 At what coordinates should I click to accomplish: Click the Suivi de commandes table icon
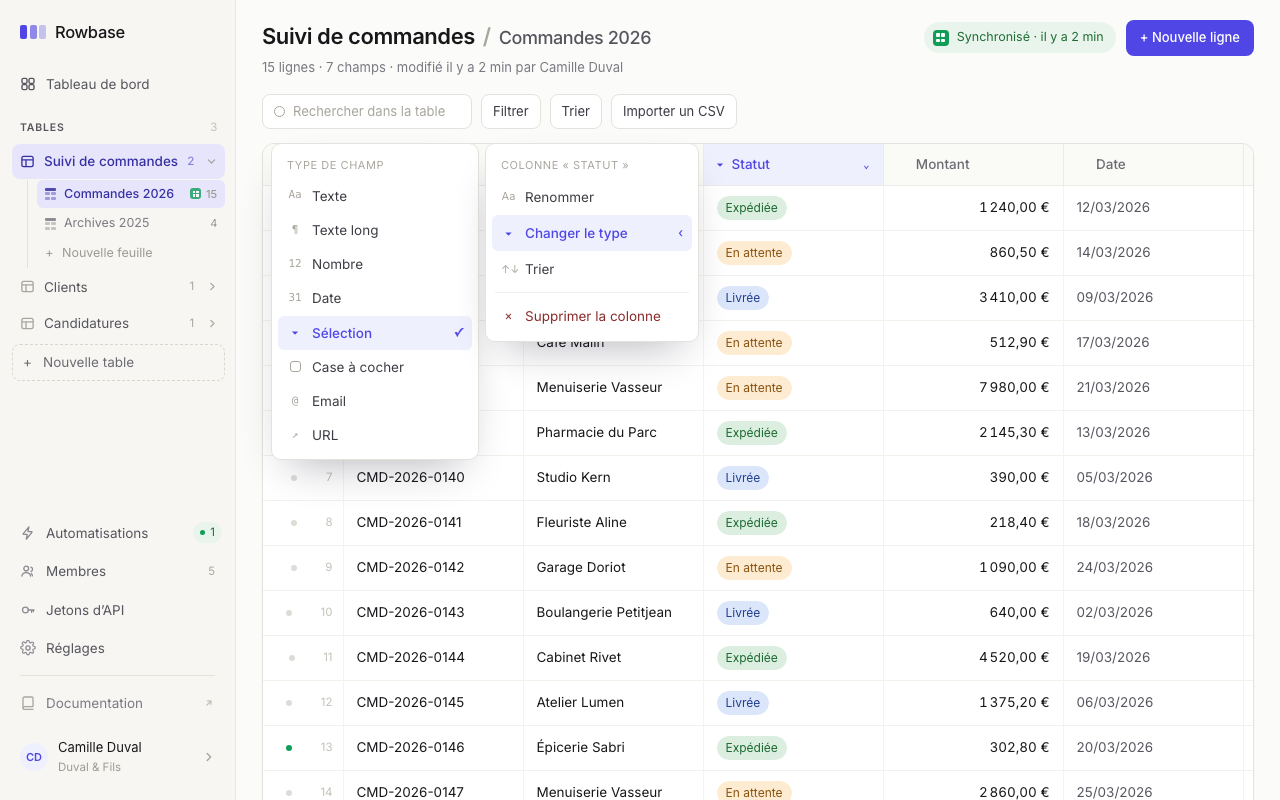pyautogui.click(x=27, y=161)
